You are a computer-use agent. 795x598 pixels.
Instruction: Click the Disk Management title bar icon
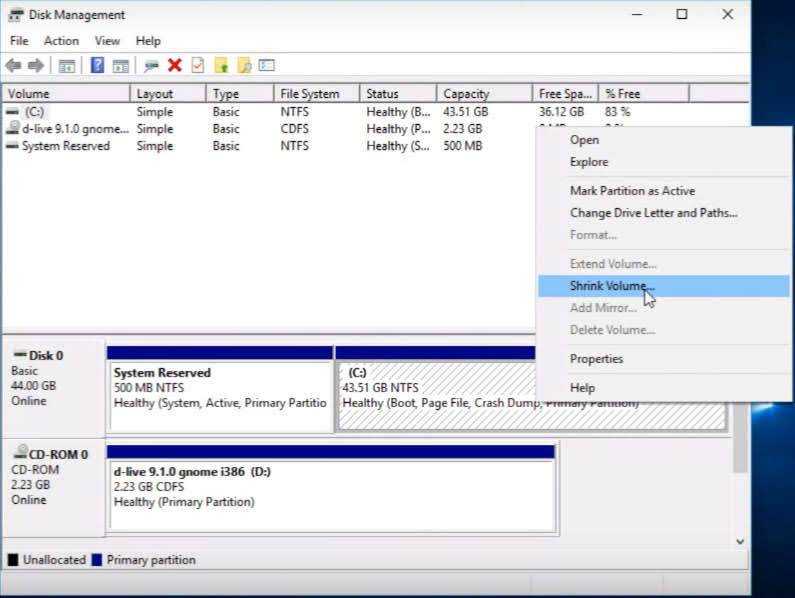[16, 15]
